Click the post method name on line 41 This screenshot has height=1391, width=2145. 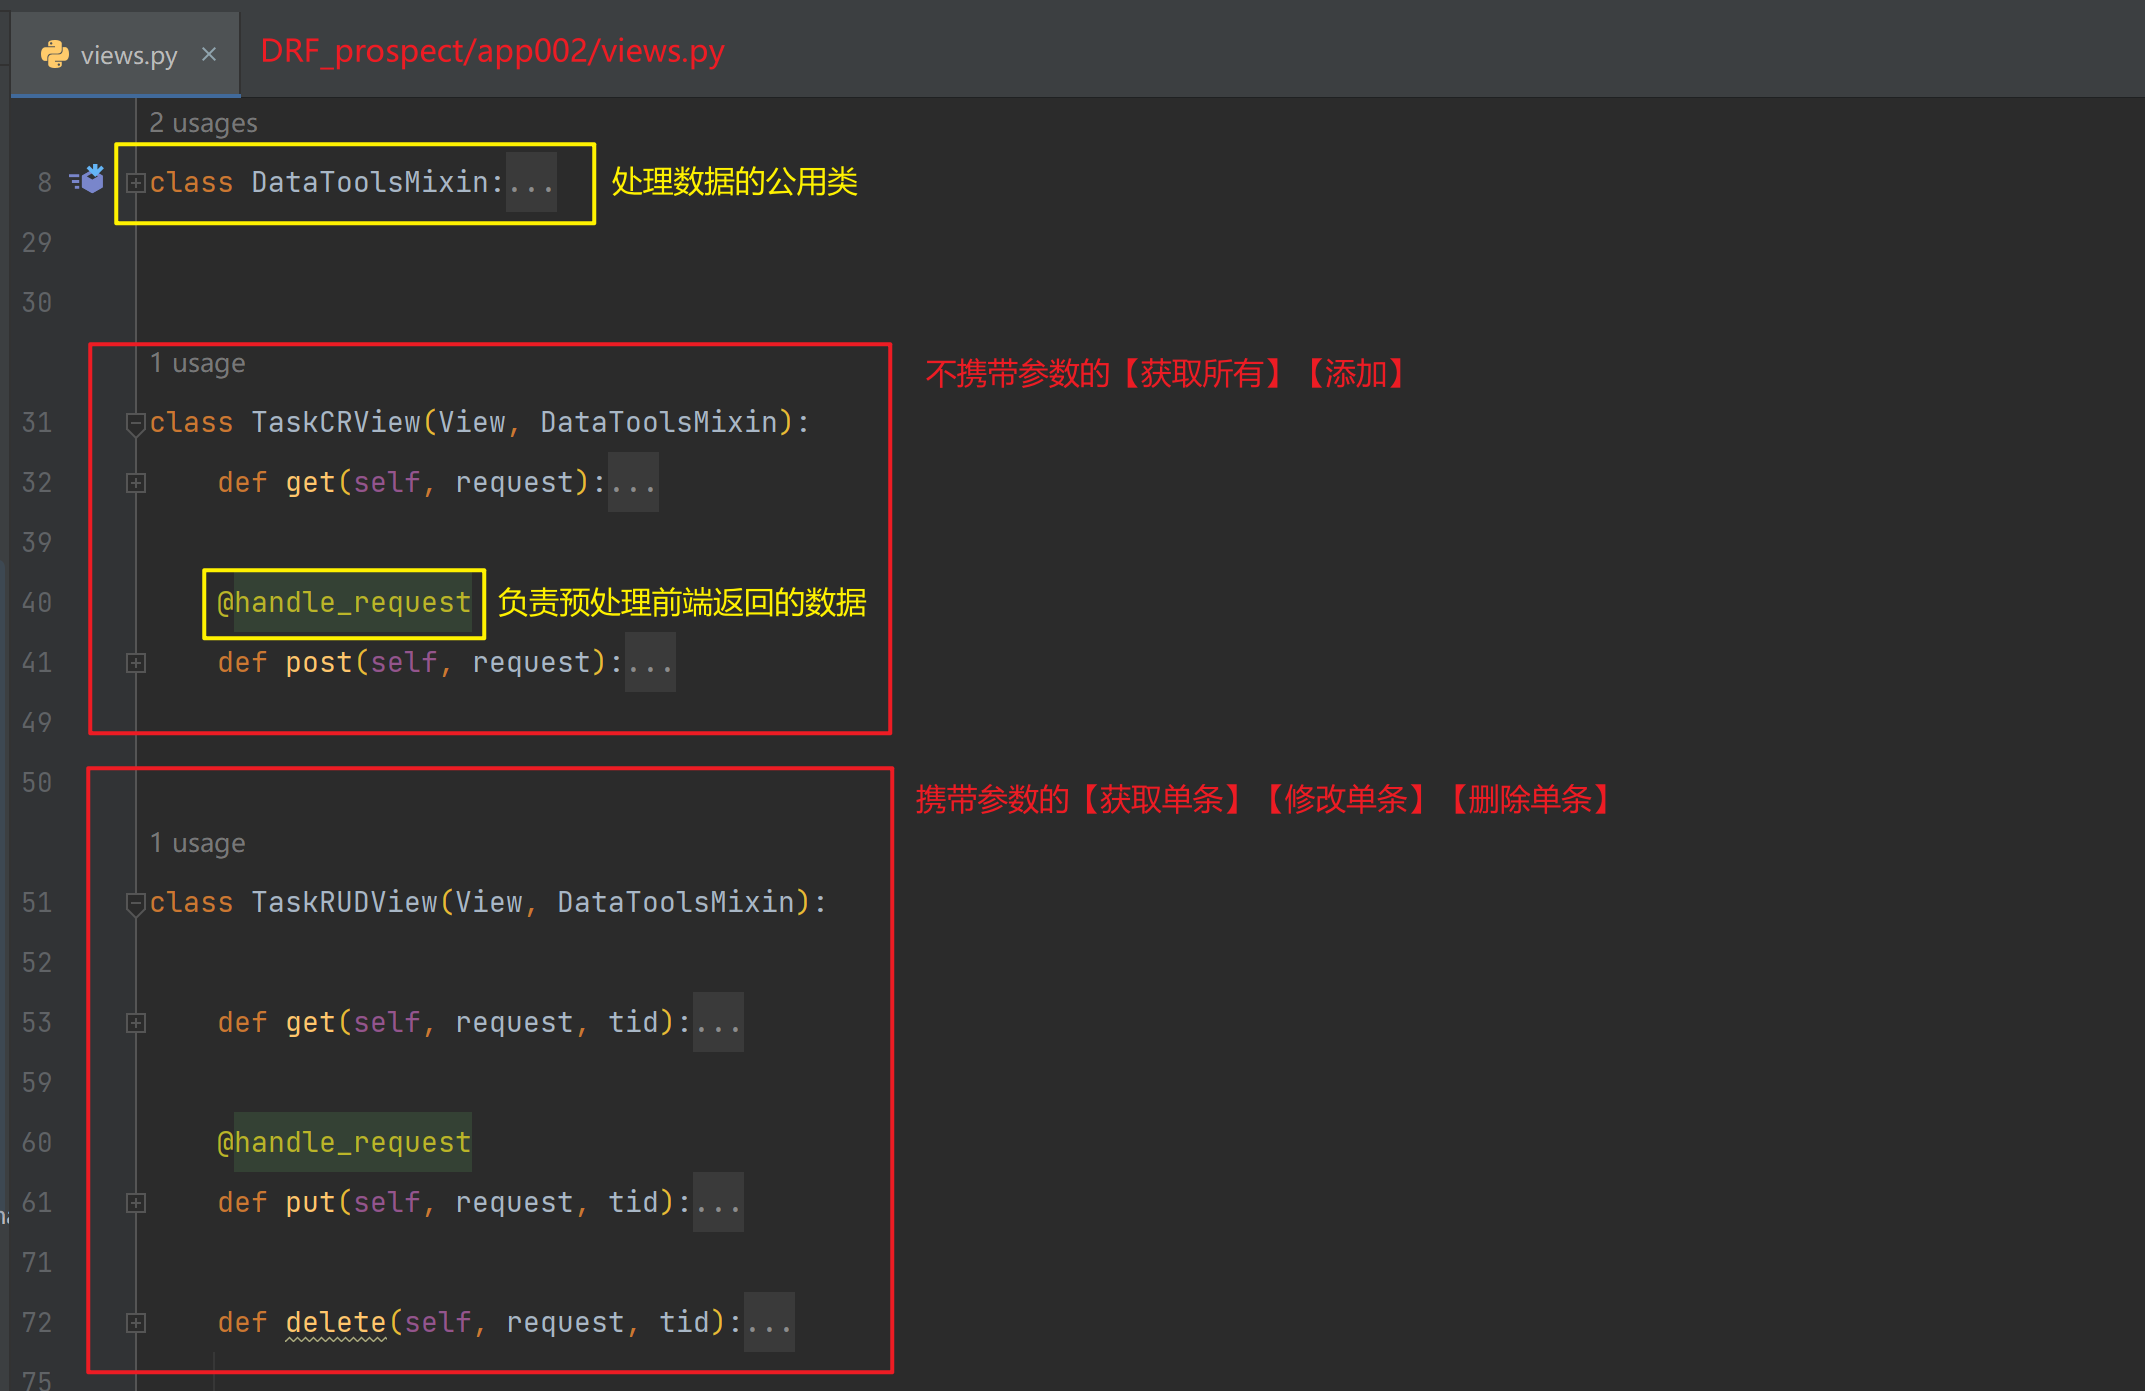(x=319, y=662)
